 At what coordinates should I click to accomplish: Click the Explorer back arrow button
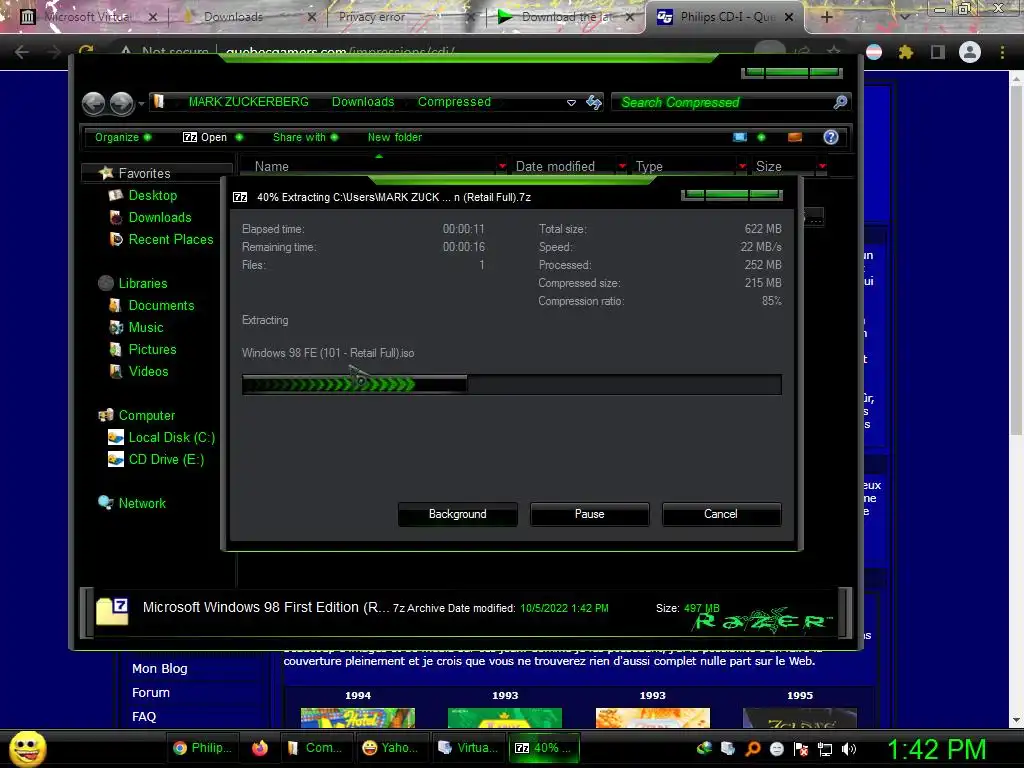click(x=93, y=103)
